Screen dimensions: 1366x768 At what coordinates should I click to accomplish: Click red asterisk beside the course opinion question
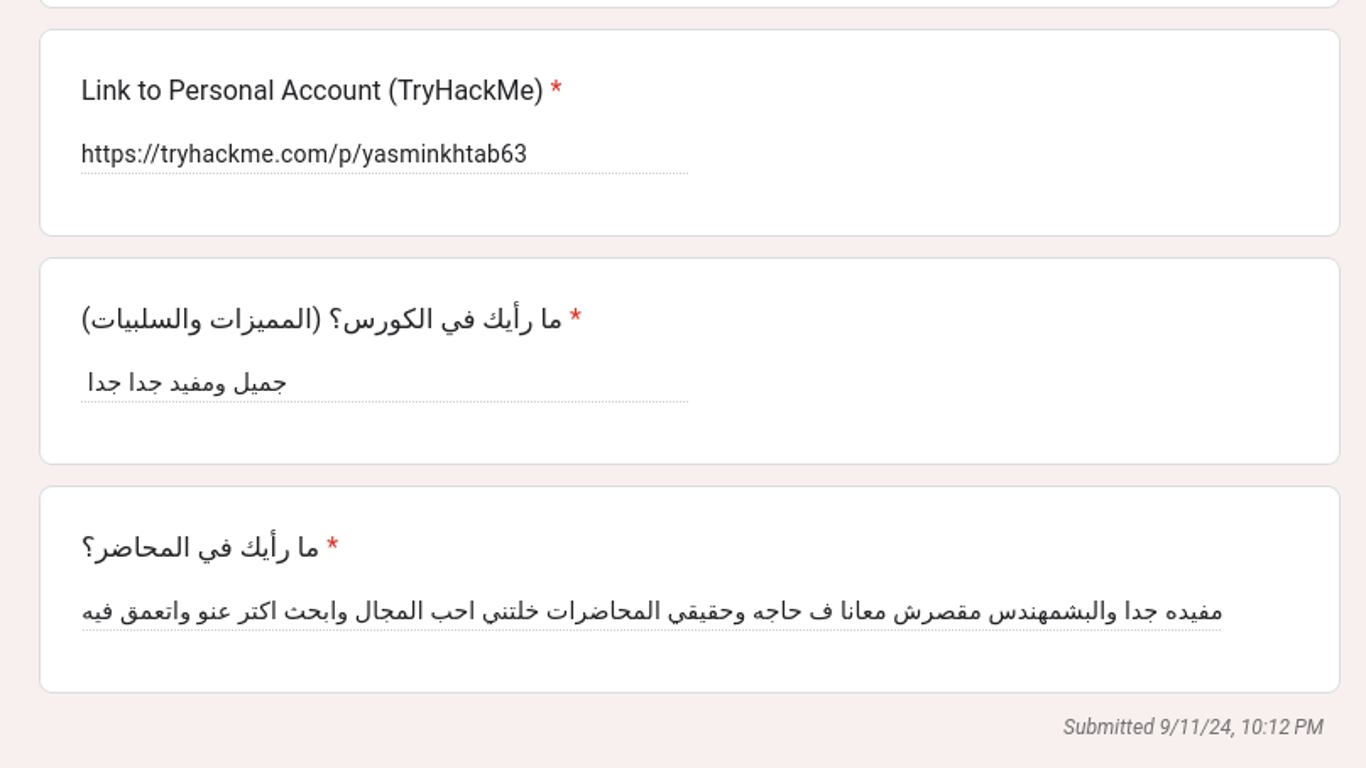click(575, 317)
